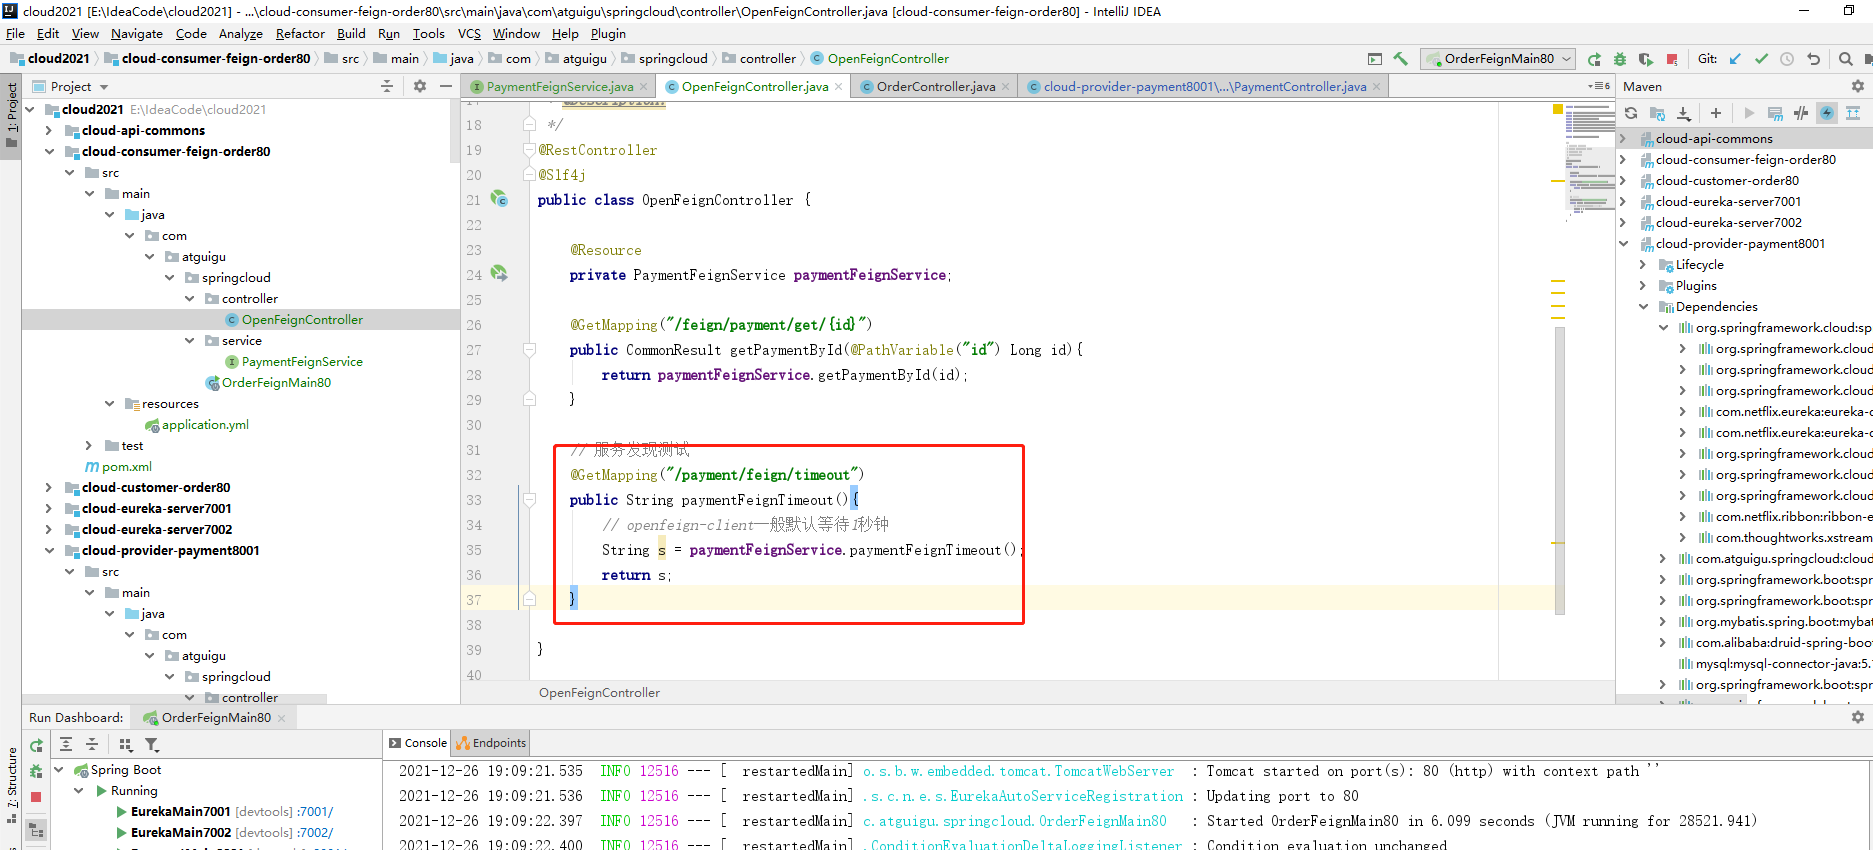Open the Refactor menu
This screenshot has height=850, width=1873.
point(300,34)
